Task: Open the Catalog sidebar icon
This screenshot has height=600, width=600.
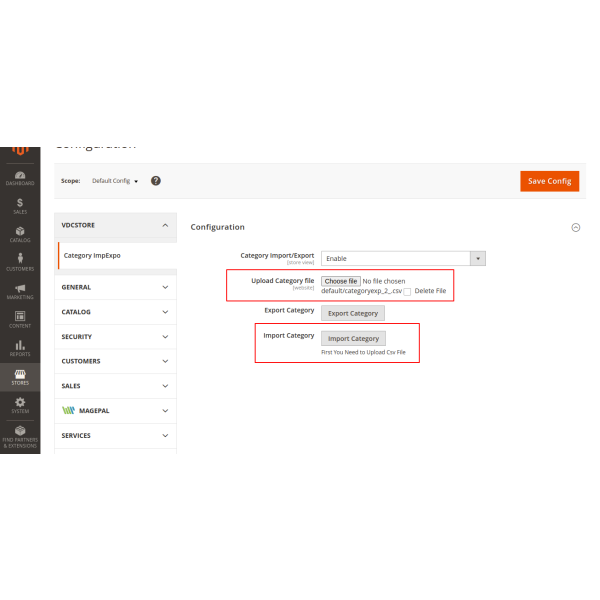Action: point(20,234)
